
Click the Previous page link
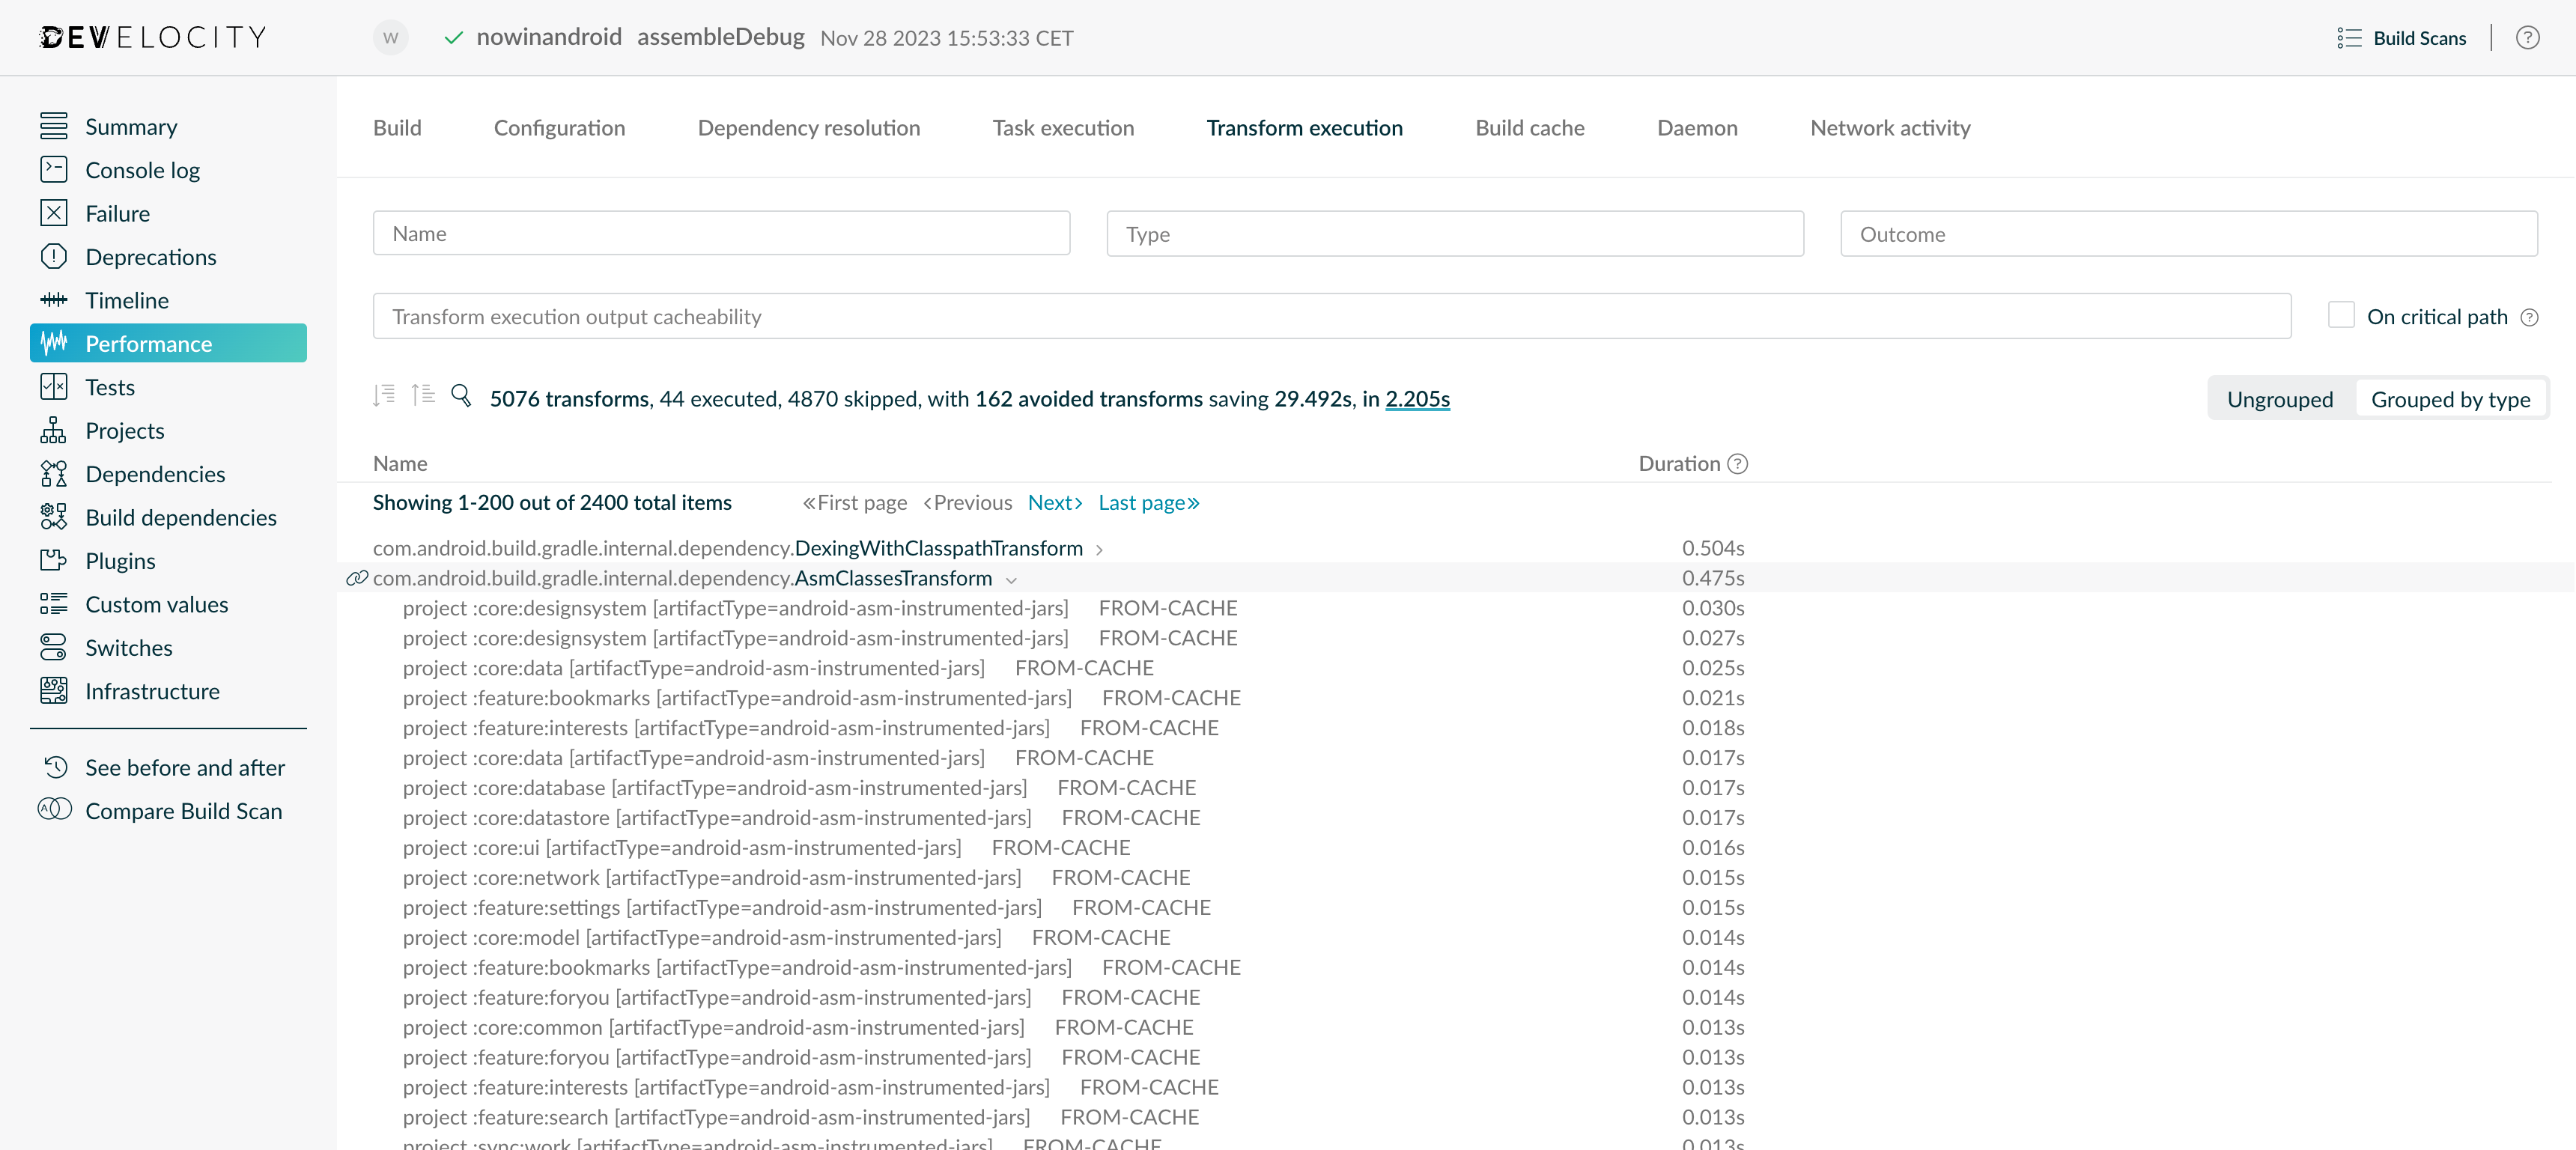tap(968, 502)
